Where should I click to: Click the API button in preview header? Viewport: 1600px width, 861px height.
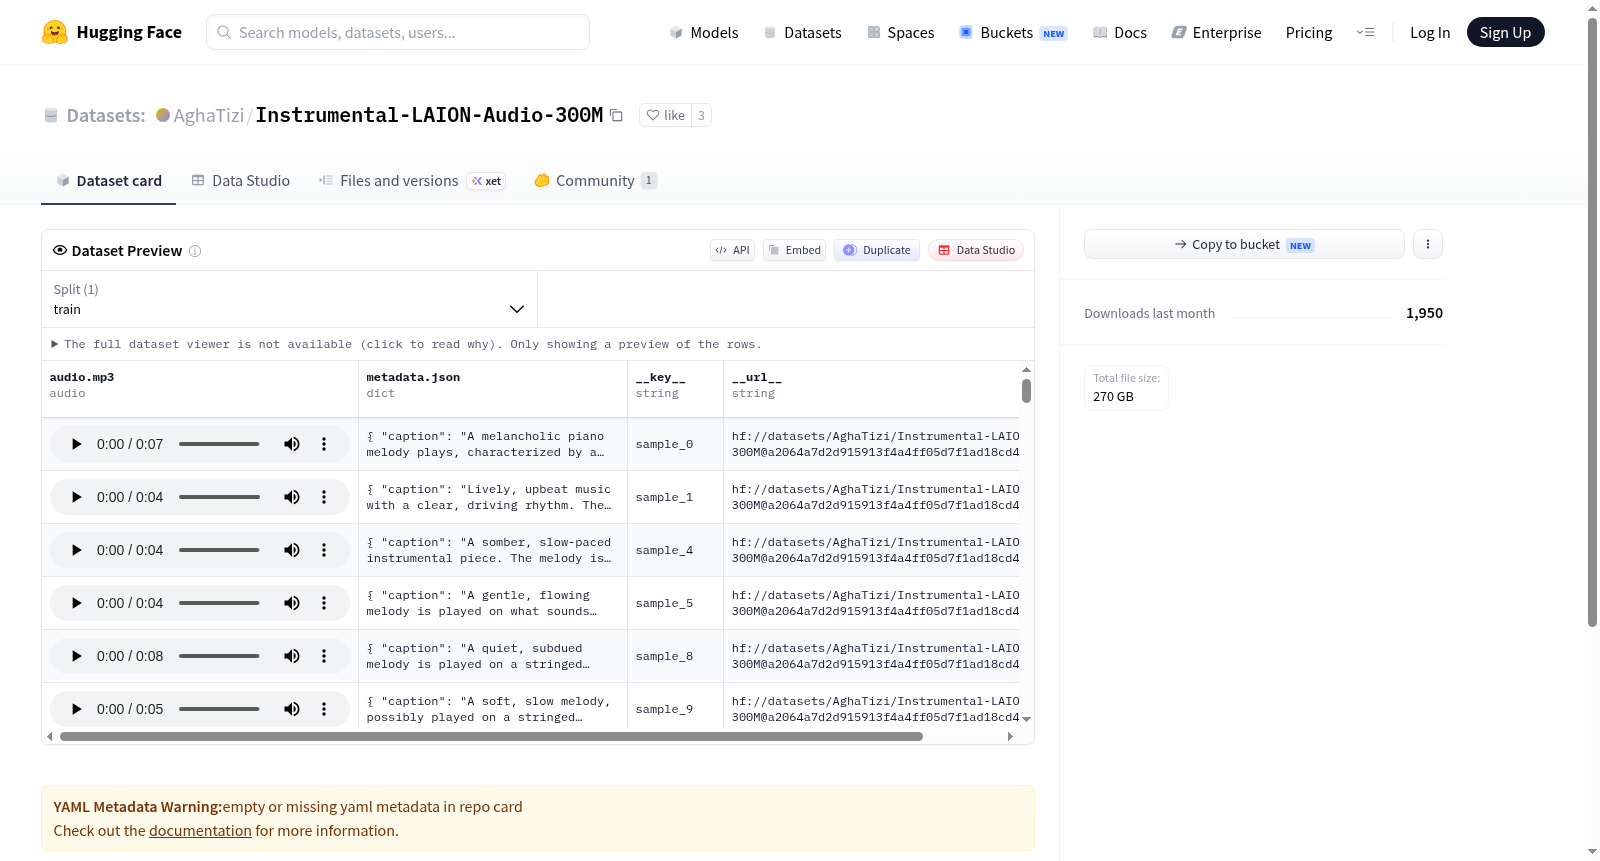(x=733, y=250)
